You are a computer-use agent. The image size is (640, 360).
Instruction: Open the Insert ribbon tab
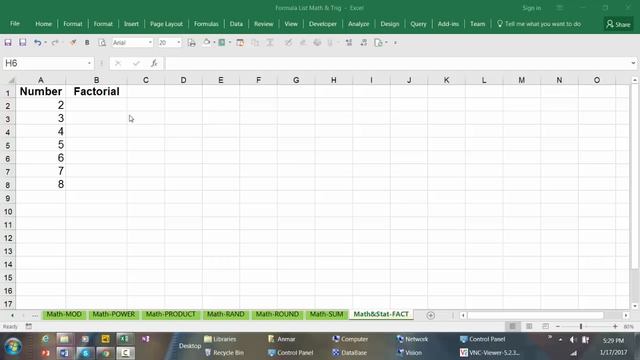point(131,24)
